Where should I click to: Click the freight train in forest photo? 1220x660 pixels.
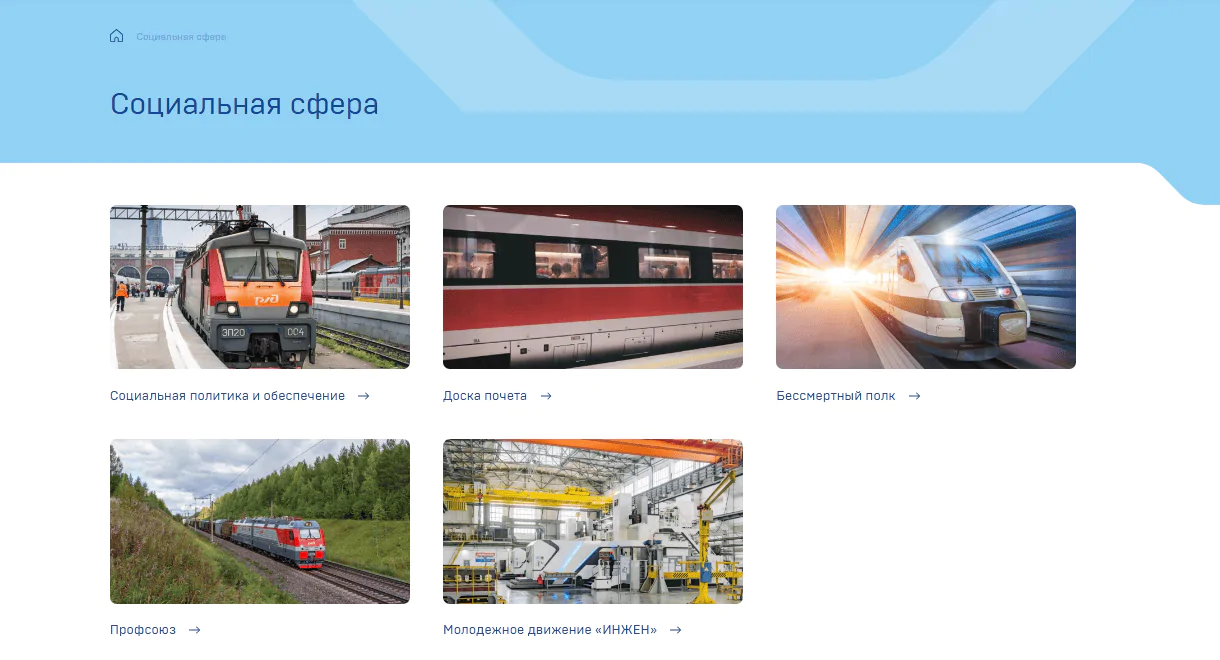click(260, 521)
